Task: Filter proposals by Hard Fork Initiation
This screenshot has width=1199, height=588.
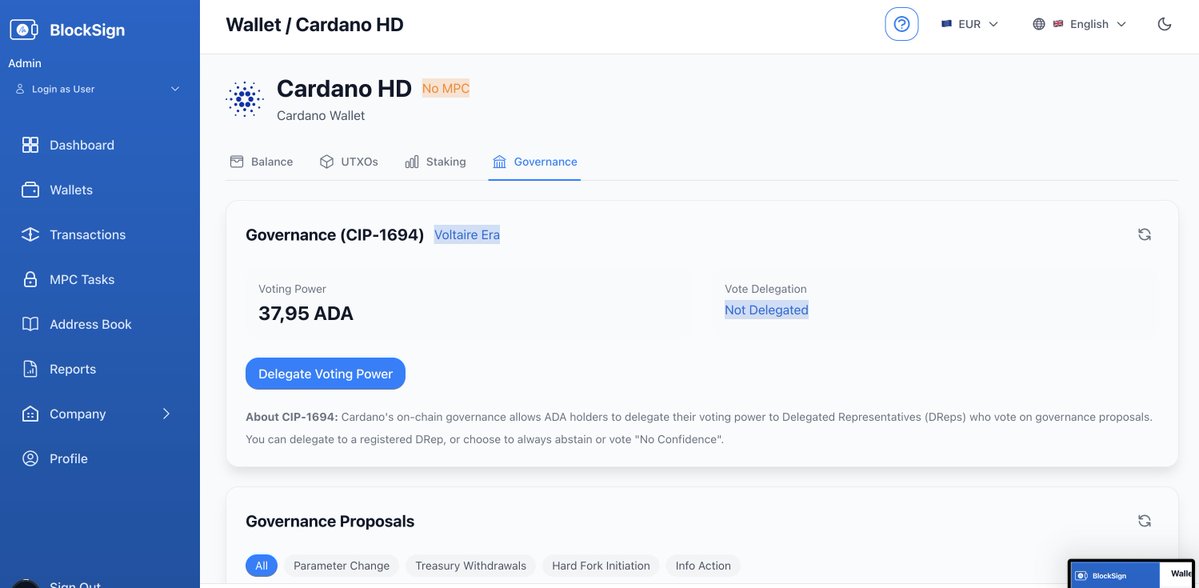Action: coord(601,566)
